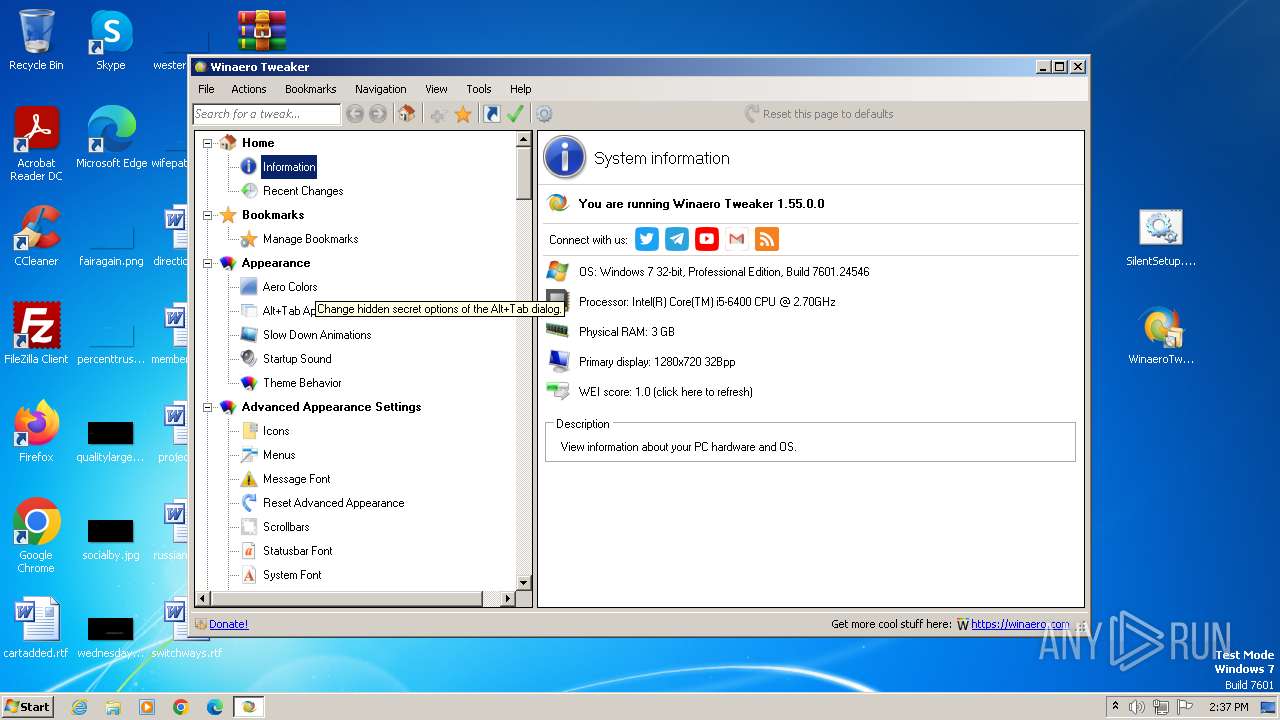Click the volume icon in tray
The image size is (1280, 720).
coord(1137,707)
